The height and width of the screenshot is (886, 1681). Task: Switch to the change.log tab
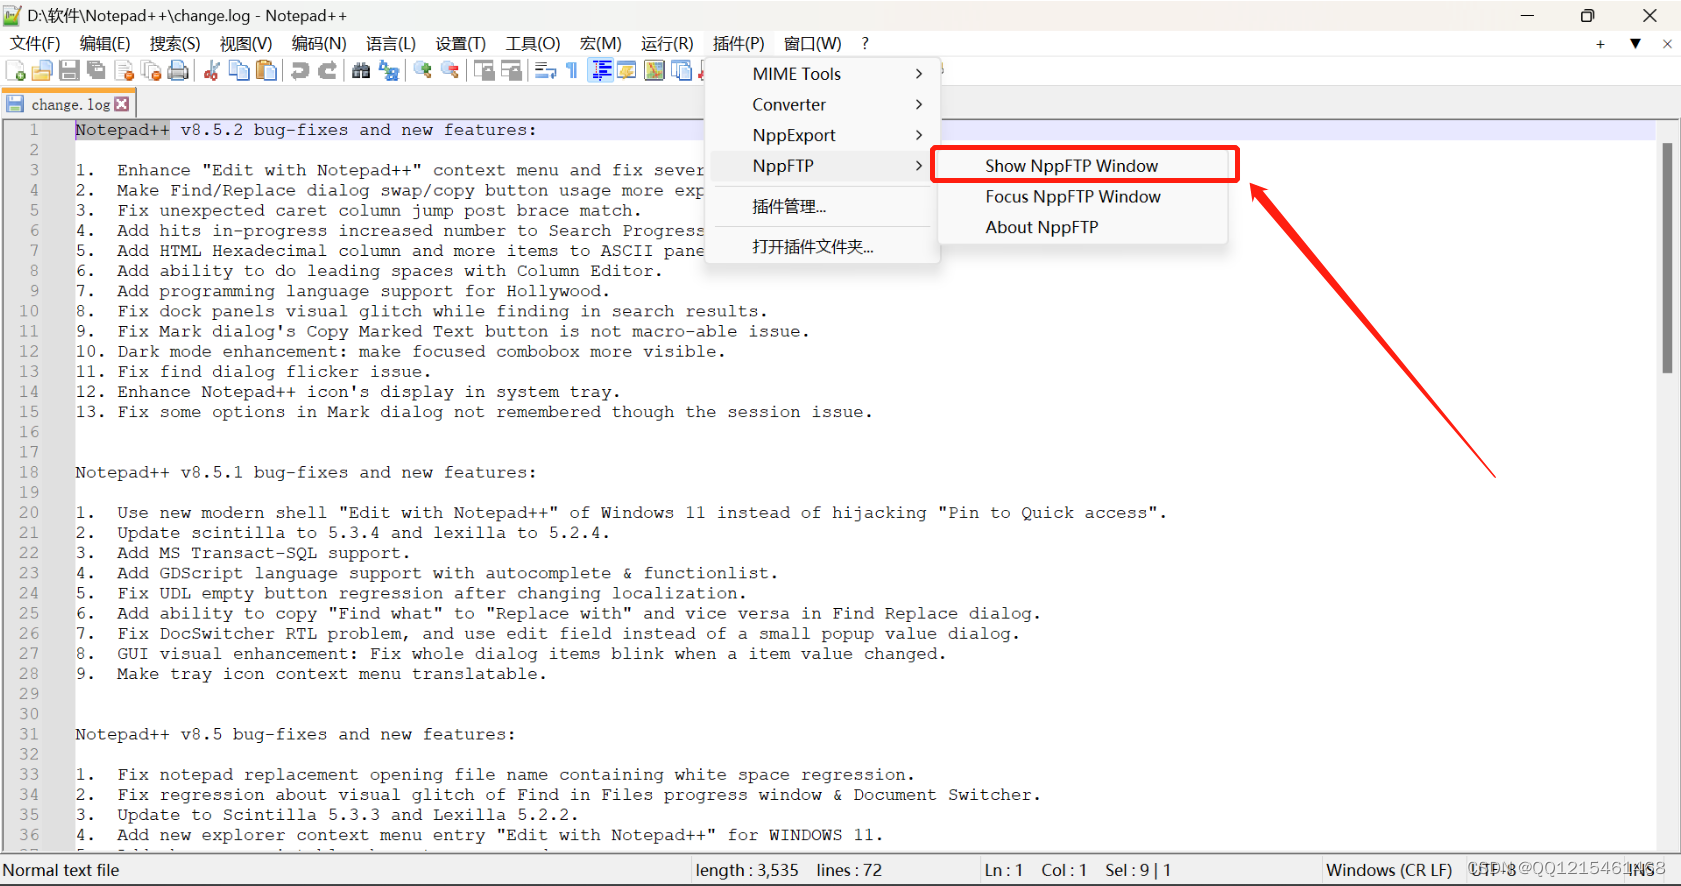(x=70, y=104)
